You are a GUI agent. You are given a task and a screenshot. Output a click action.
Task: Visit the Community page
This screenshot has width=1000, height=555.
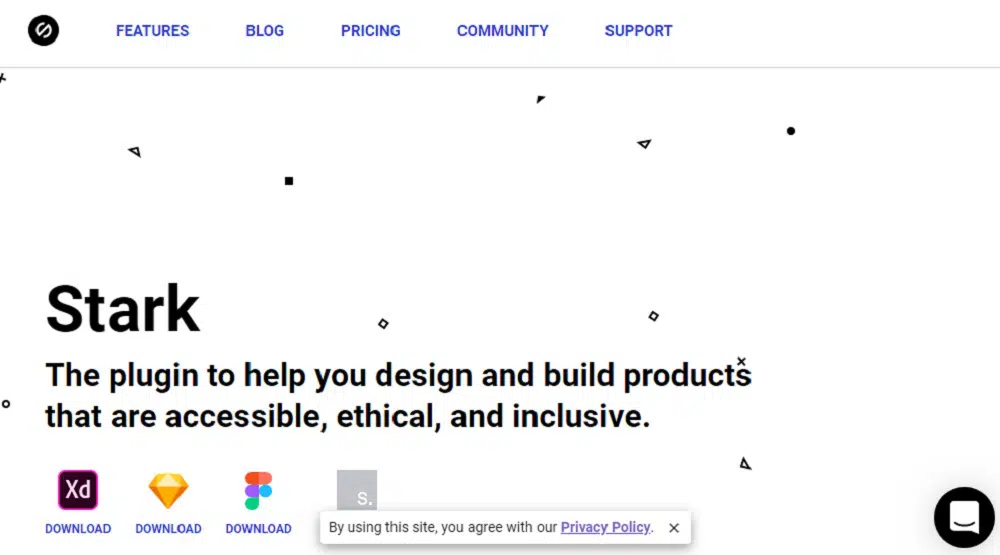502,31
